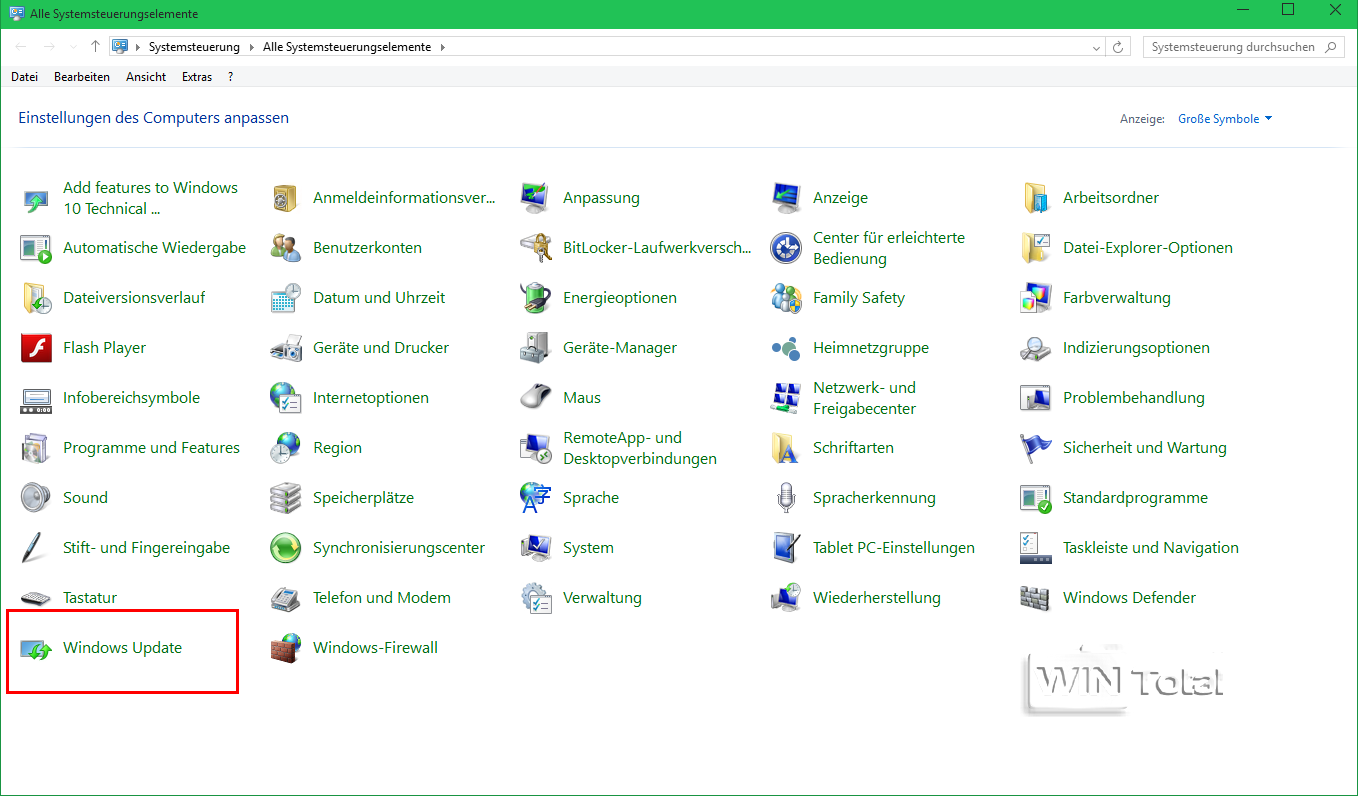Expand the address bar history dropdown
This screenshot has width=1358, height=796.
point(1097,47)
